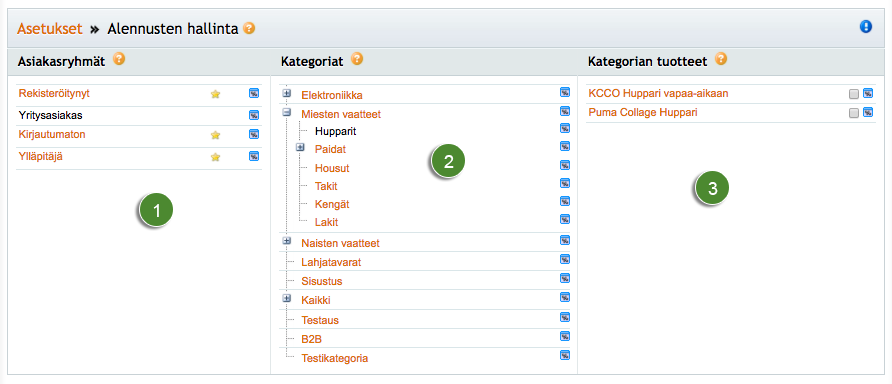Viewport: 892px width, 384px height.
Task: Open discount icon for Elektroniikka category
Action: (x=565, y=92)
